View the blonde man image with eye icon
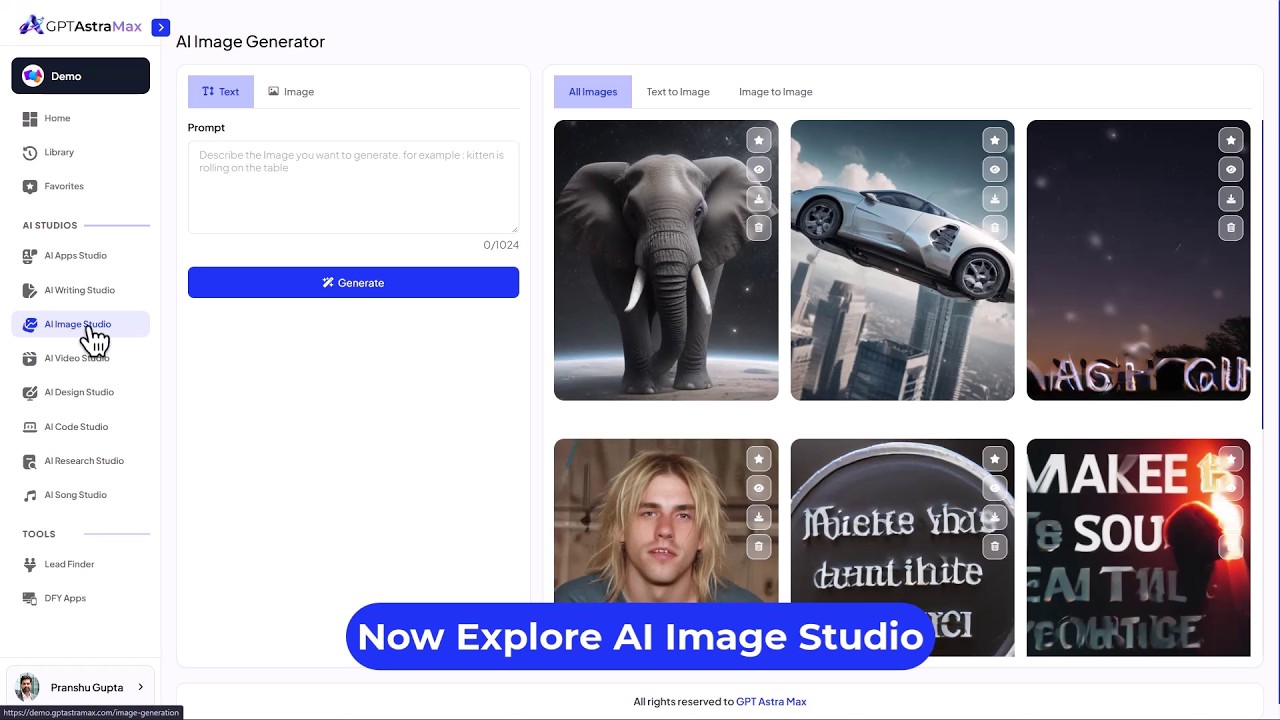This screenshot has width=1280, height=720. pyautogui.click(x=759, y=488)
